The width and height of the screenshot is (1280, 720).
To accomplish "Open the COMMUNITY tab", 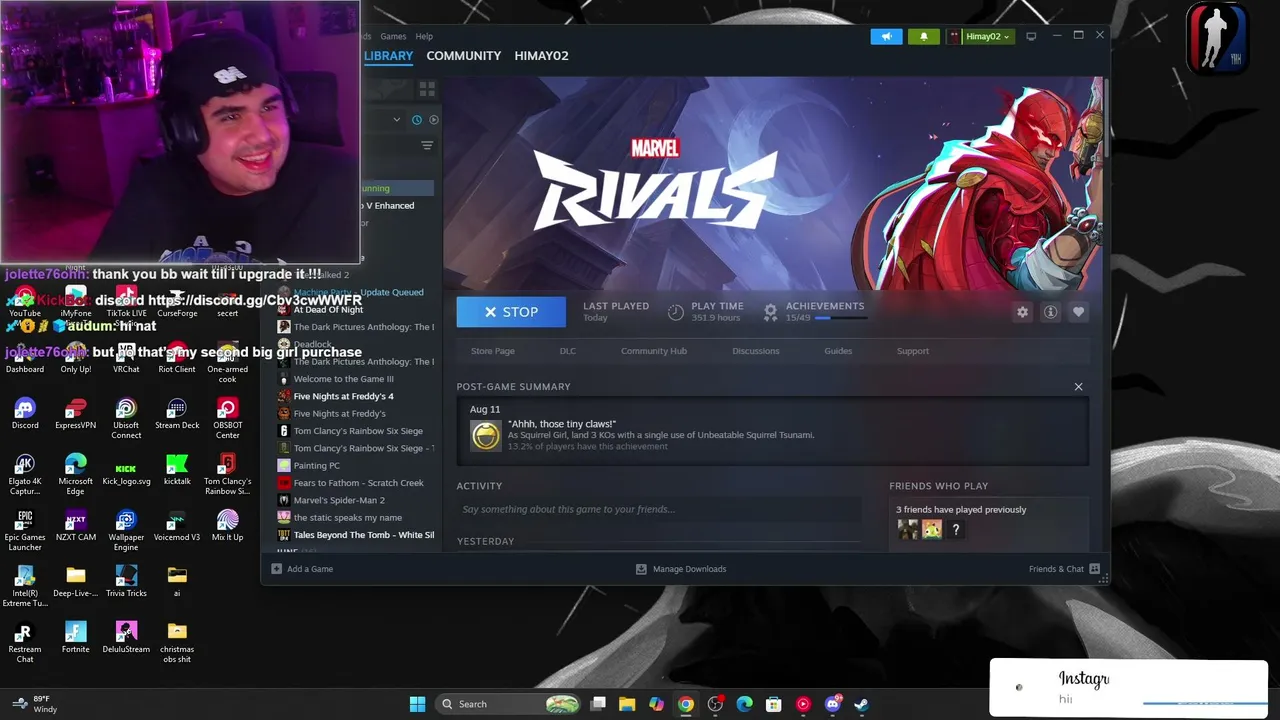I will coord(464,56).
